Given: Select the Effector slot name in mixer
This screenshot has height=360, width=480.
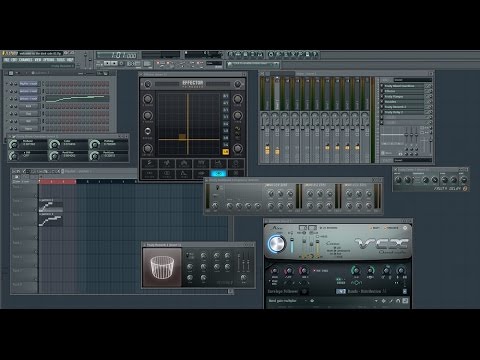Looking at the screenshot, I should (x=404, y=91).
